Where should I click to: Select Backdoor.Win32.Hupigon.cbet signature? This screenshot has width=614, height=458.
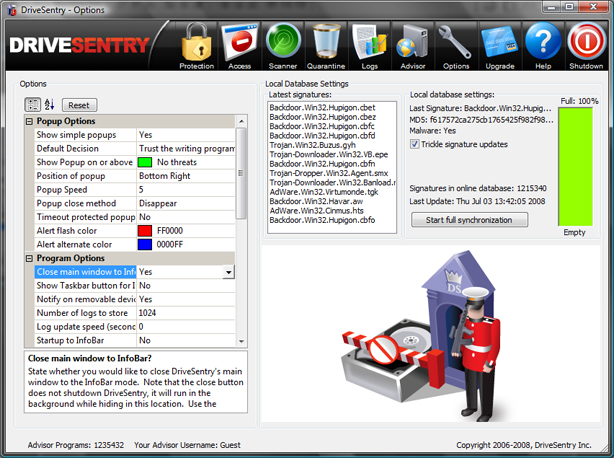322,107
